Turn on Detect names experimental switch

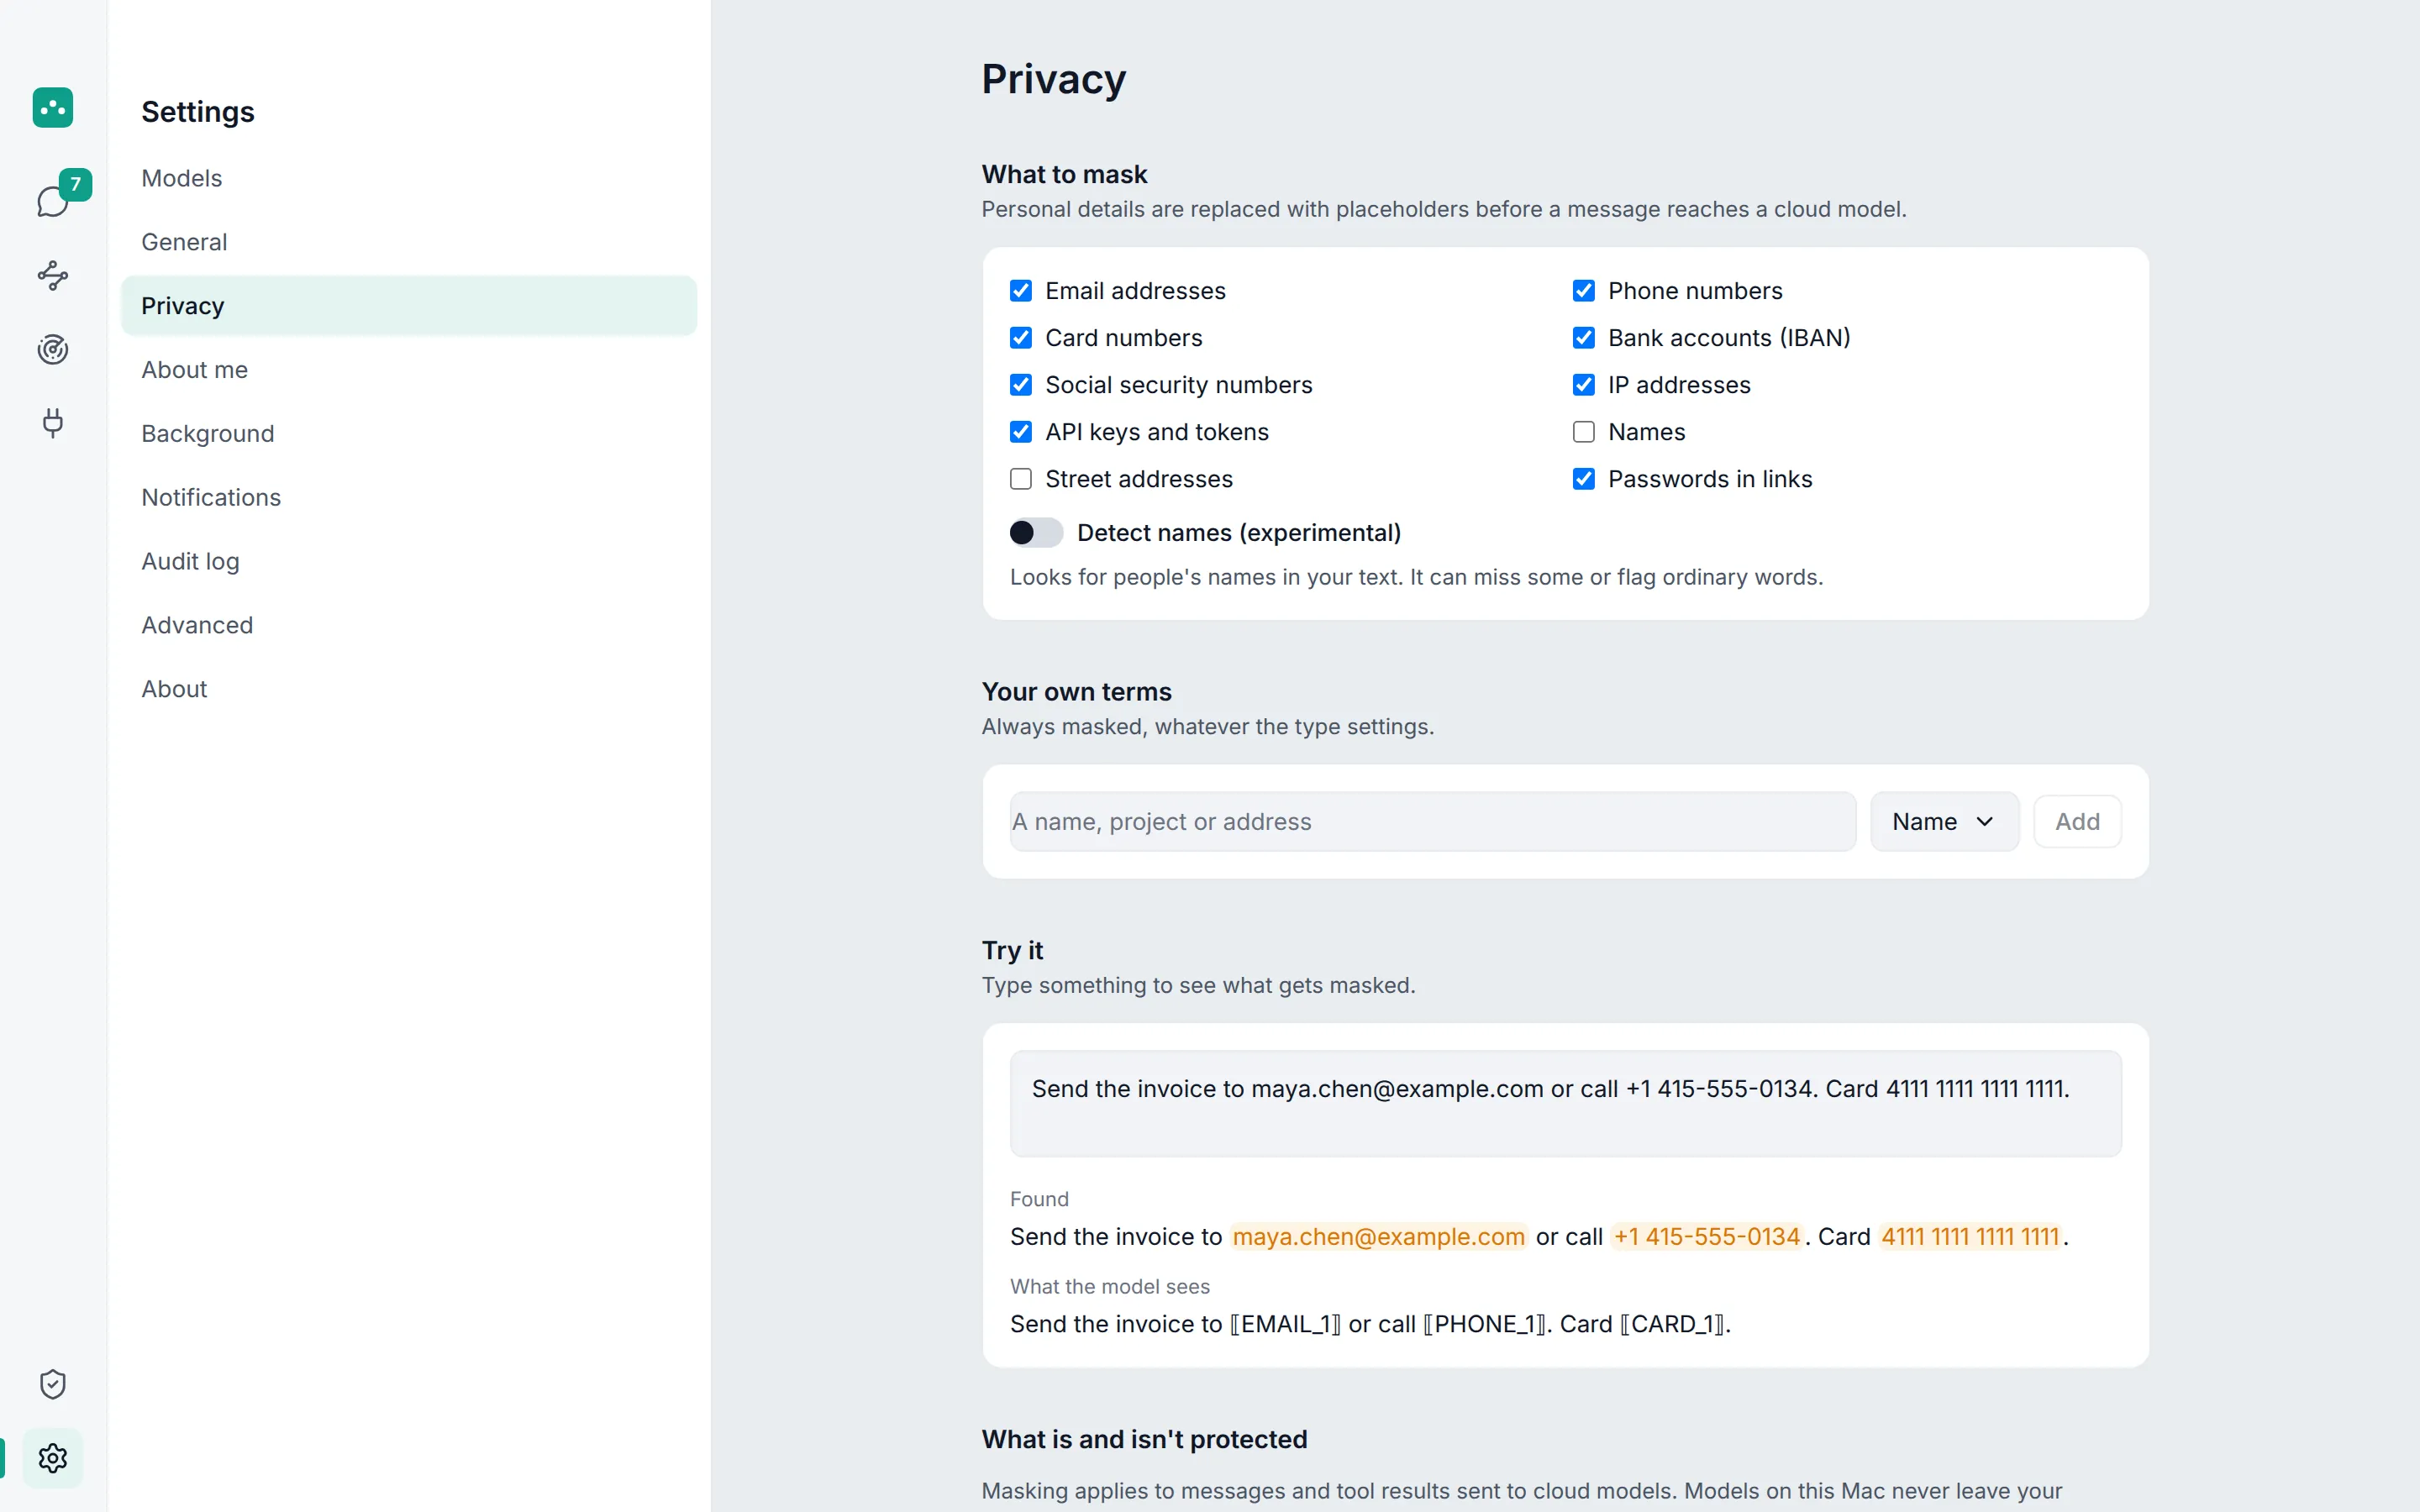pyautogui.click(x=1036, y=533)
